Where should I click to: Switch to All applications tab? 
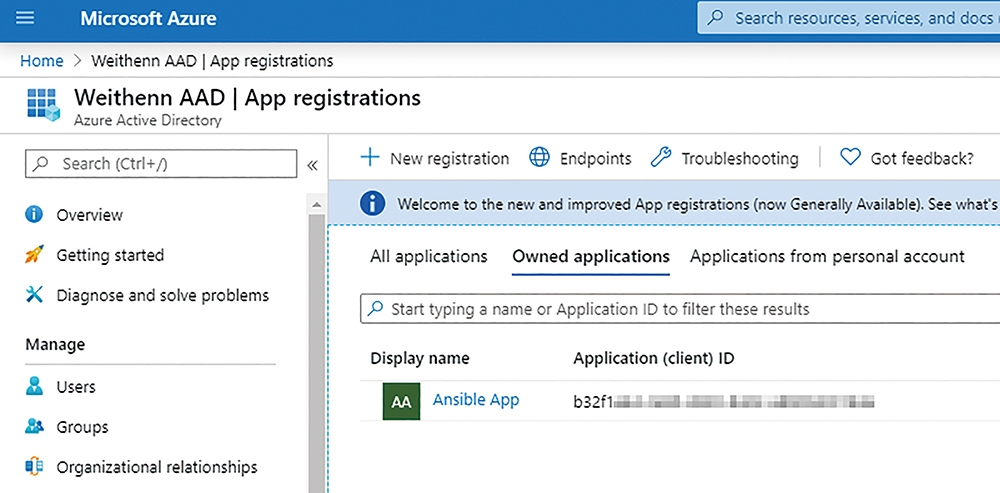(x=429, y=256)
